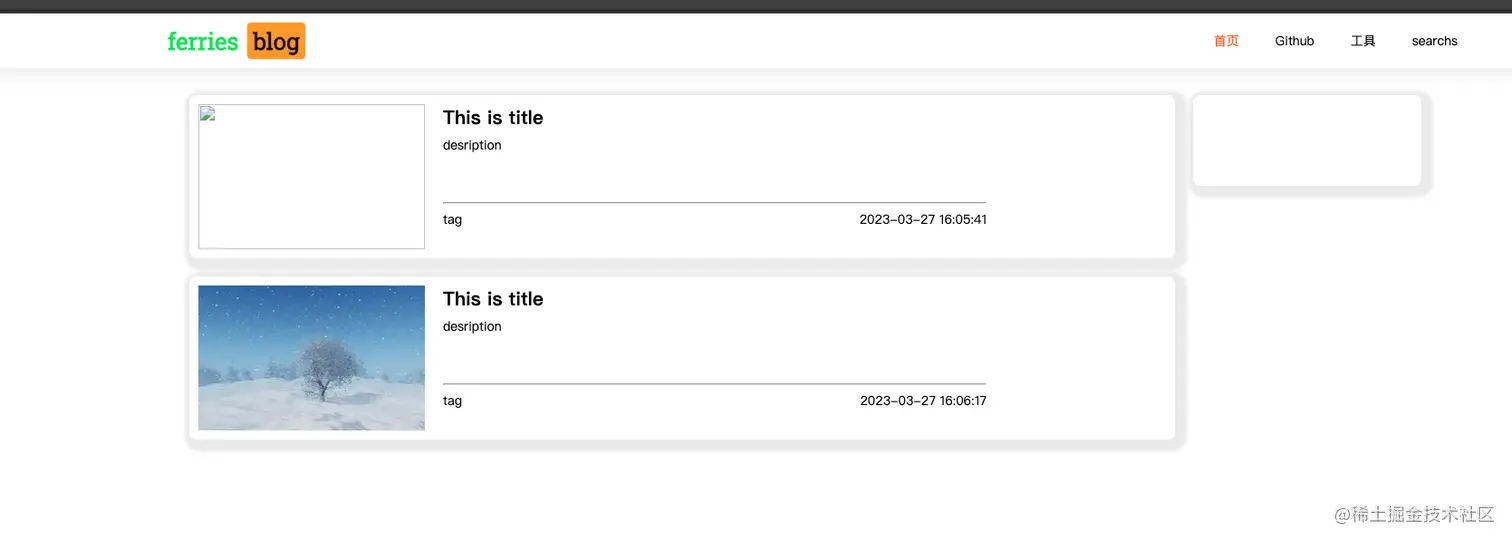Click the 16:06:17 post timestamp

point(922,401)
